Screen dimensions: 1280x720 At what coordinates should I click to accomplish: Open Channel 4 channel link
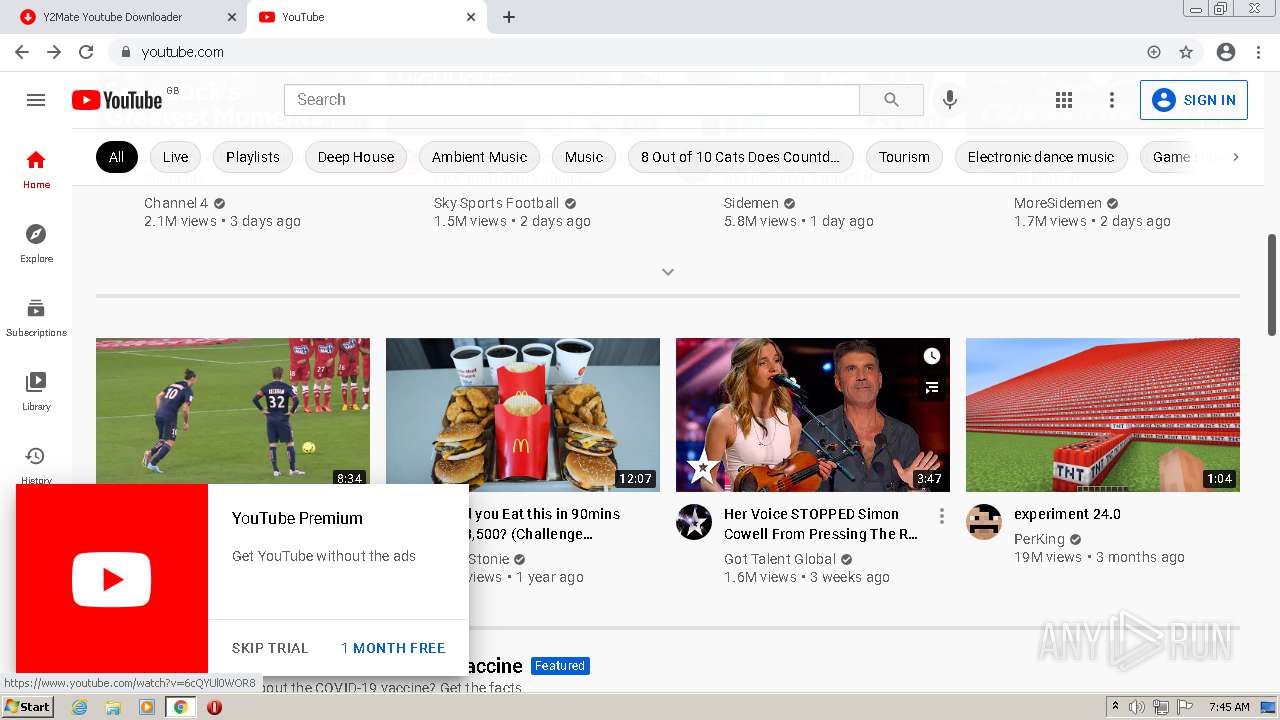(x=176, y=203)
